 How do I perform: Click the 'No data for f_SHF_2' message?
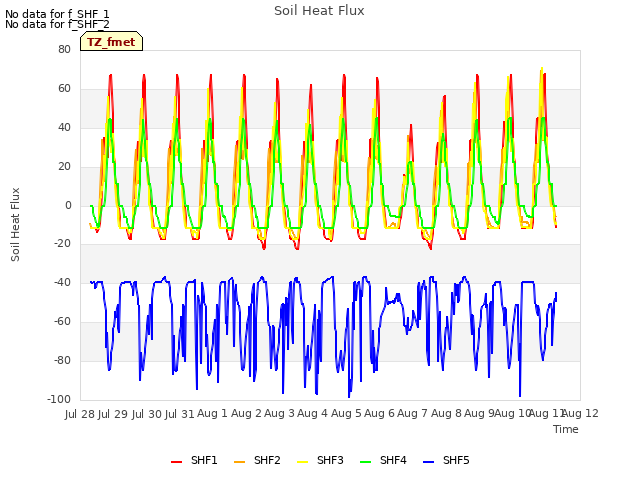point(57,24)
